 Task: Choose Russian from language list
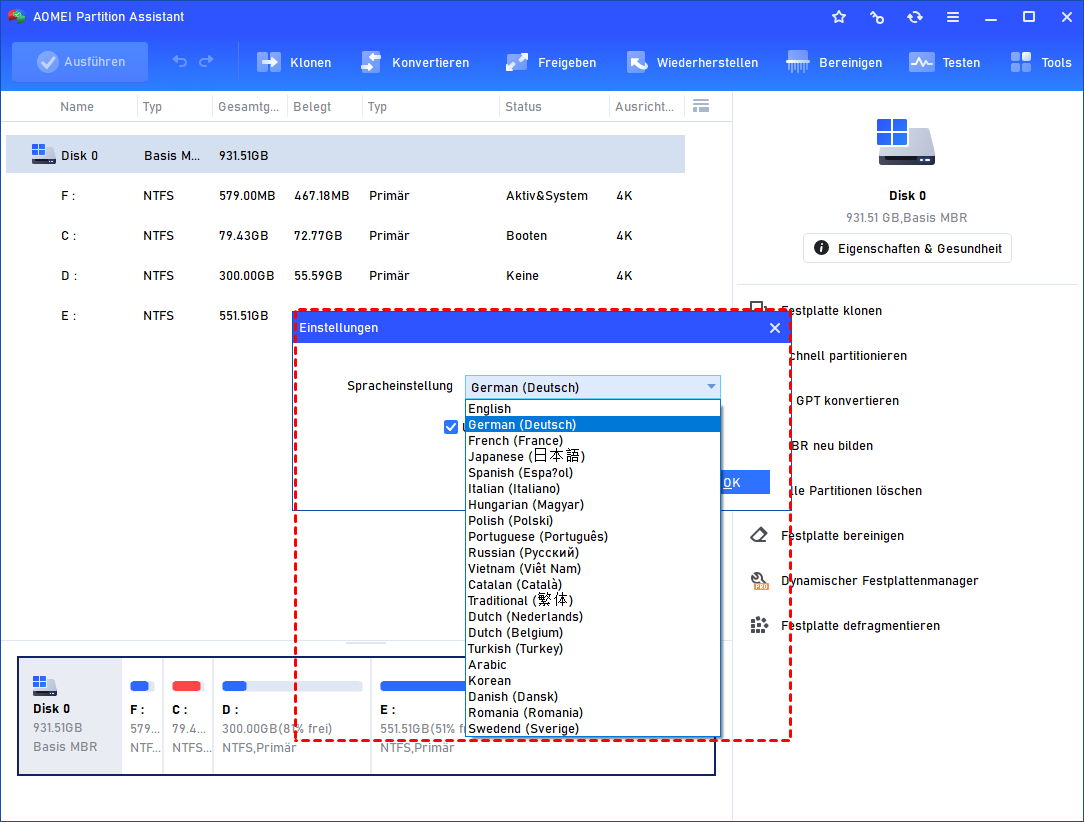coord(593,552)
